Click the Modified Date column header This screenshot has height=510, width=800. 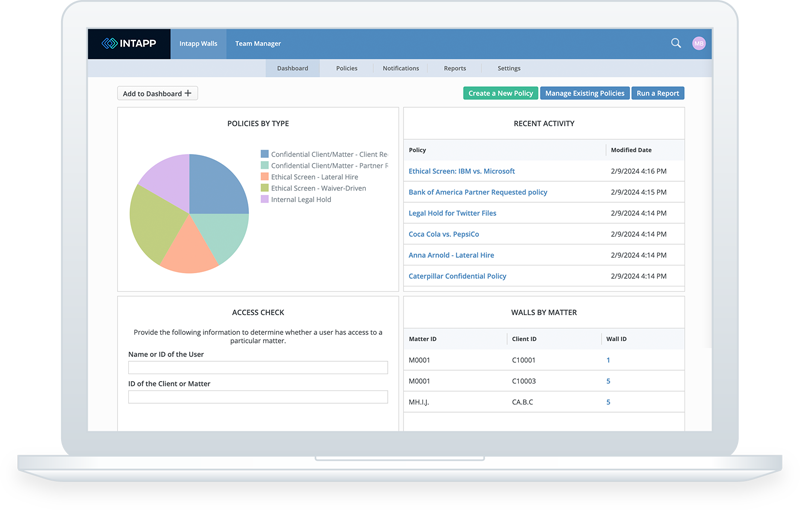click(x=631, y=150)
